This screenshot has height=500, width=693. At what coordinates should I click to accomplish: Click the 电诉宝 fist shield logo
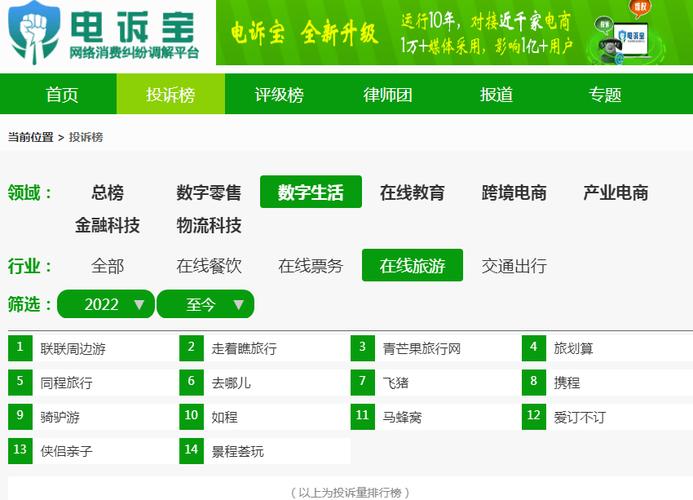(34, 32)
